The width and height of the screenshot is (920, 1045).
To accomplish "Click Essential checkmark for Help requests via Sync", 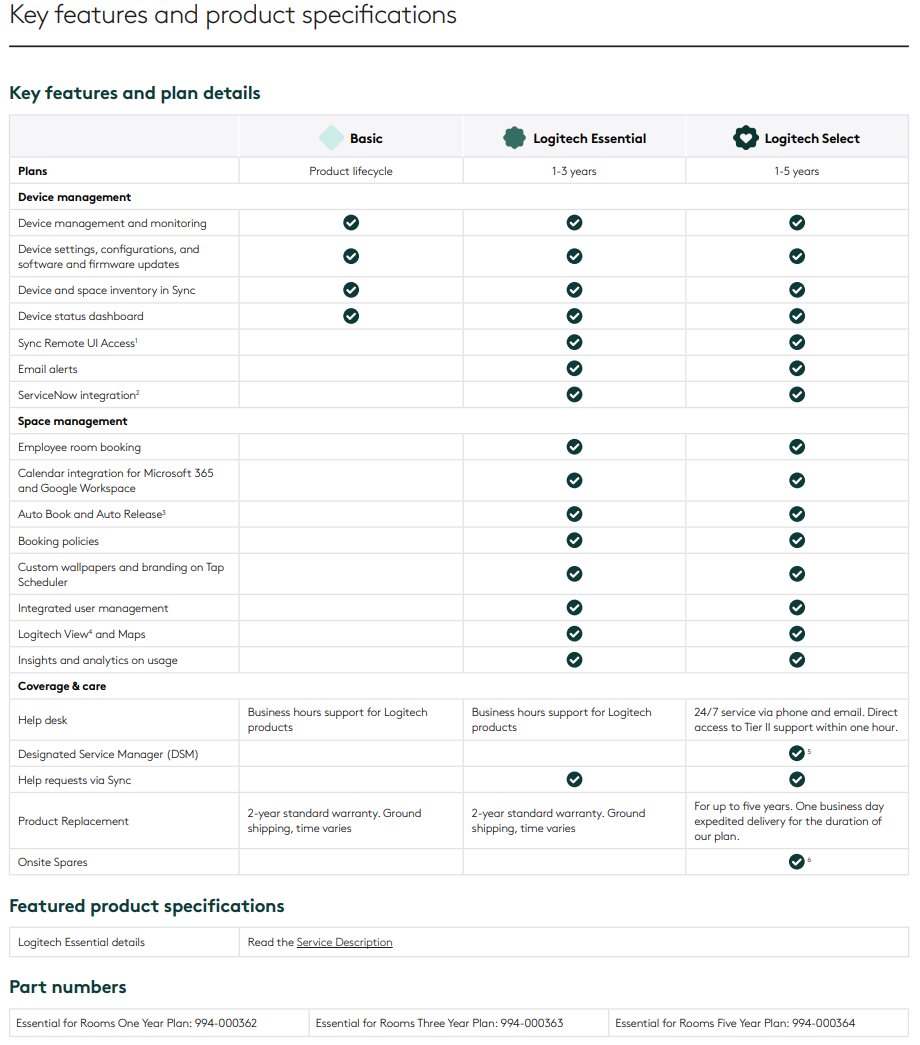I will pos(574,779).
